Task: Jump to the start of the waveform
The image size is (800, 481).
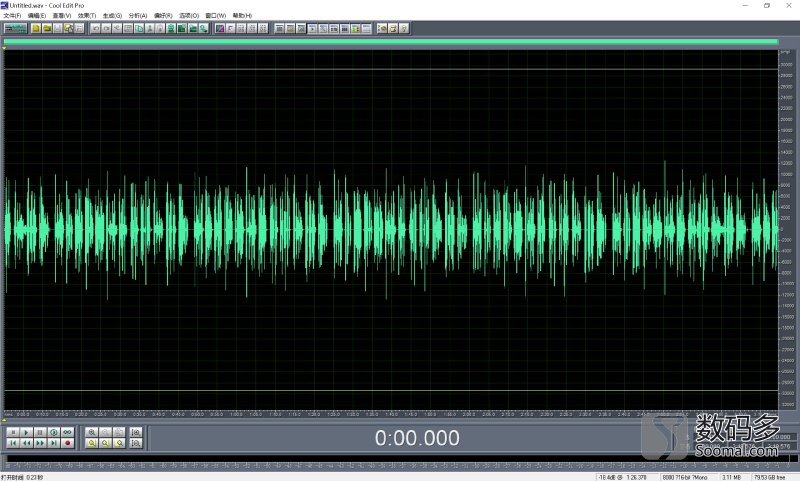Action: (x=12, y=442)
